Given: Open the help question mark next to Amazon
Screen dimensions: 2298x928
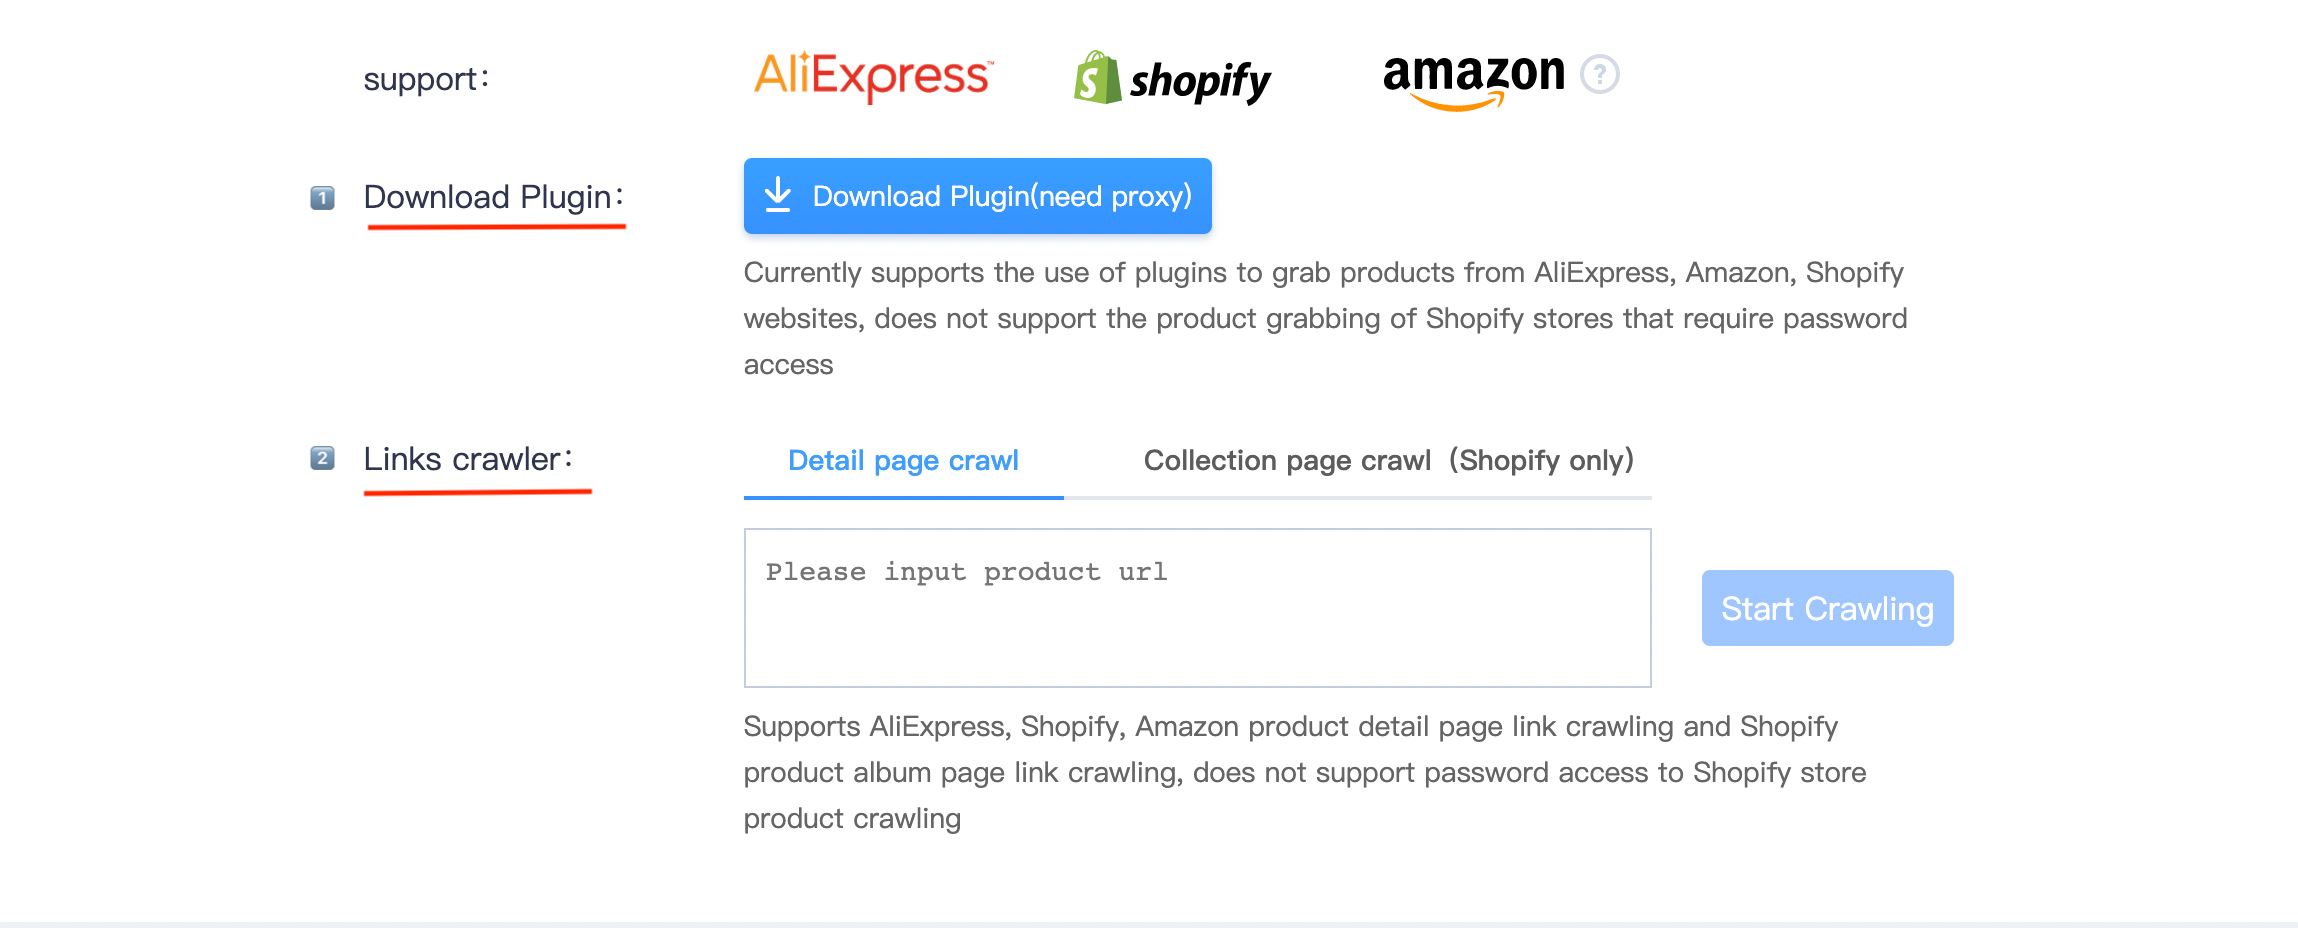Looking at the screenshot, I should click(1599, 74).
